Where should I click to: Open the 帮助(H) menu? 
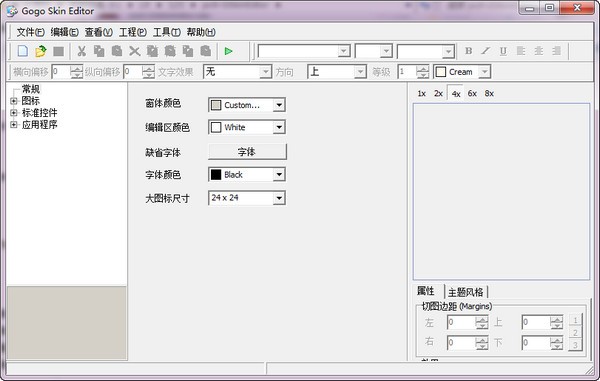click(201, 32)
